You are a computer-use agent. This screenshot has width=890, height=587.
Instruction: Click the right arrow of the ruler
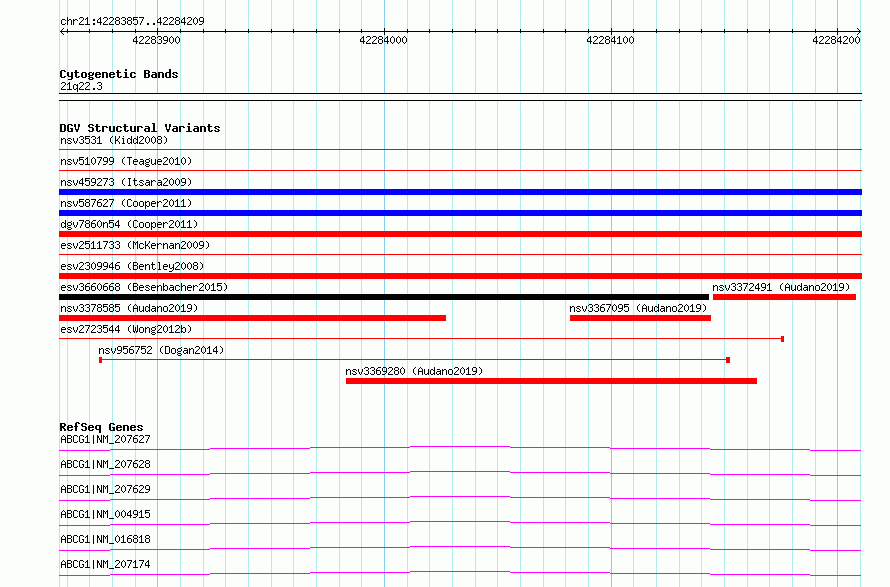(x=859, y=31)
